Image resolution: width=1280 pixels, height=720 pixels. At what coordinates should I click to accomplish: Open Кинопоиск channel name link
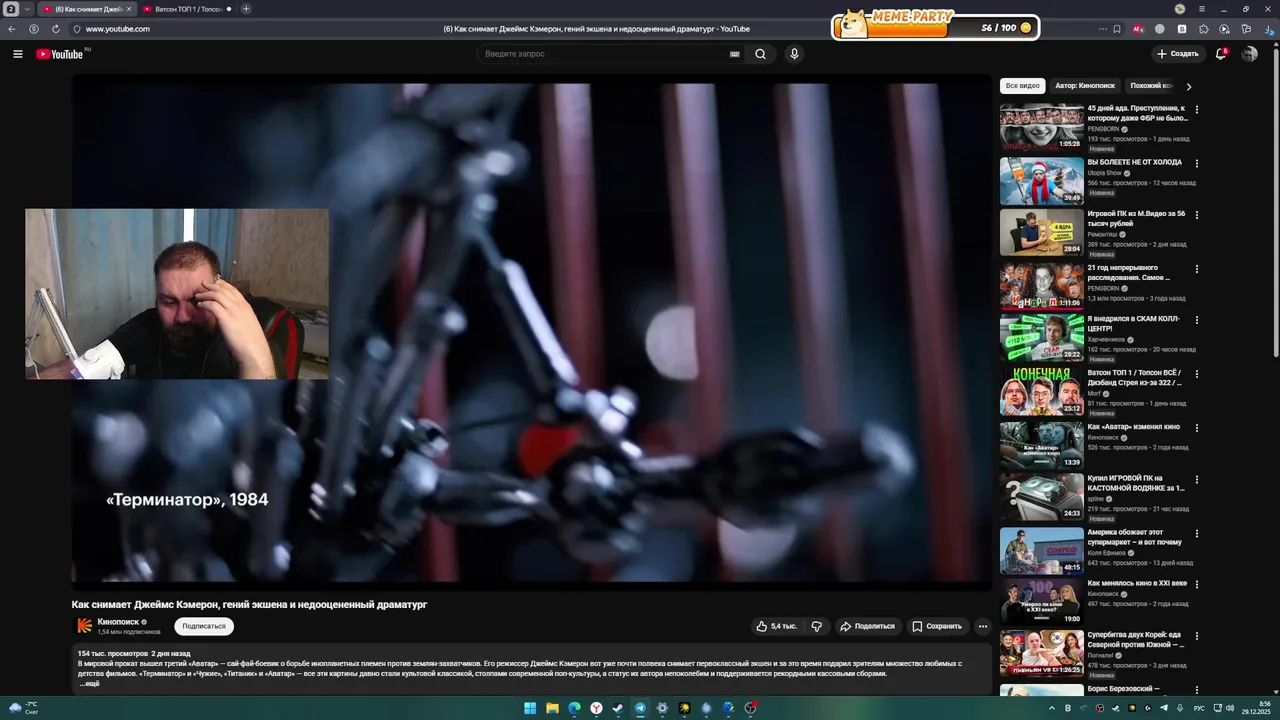[x=118, y=622]
